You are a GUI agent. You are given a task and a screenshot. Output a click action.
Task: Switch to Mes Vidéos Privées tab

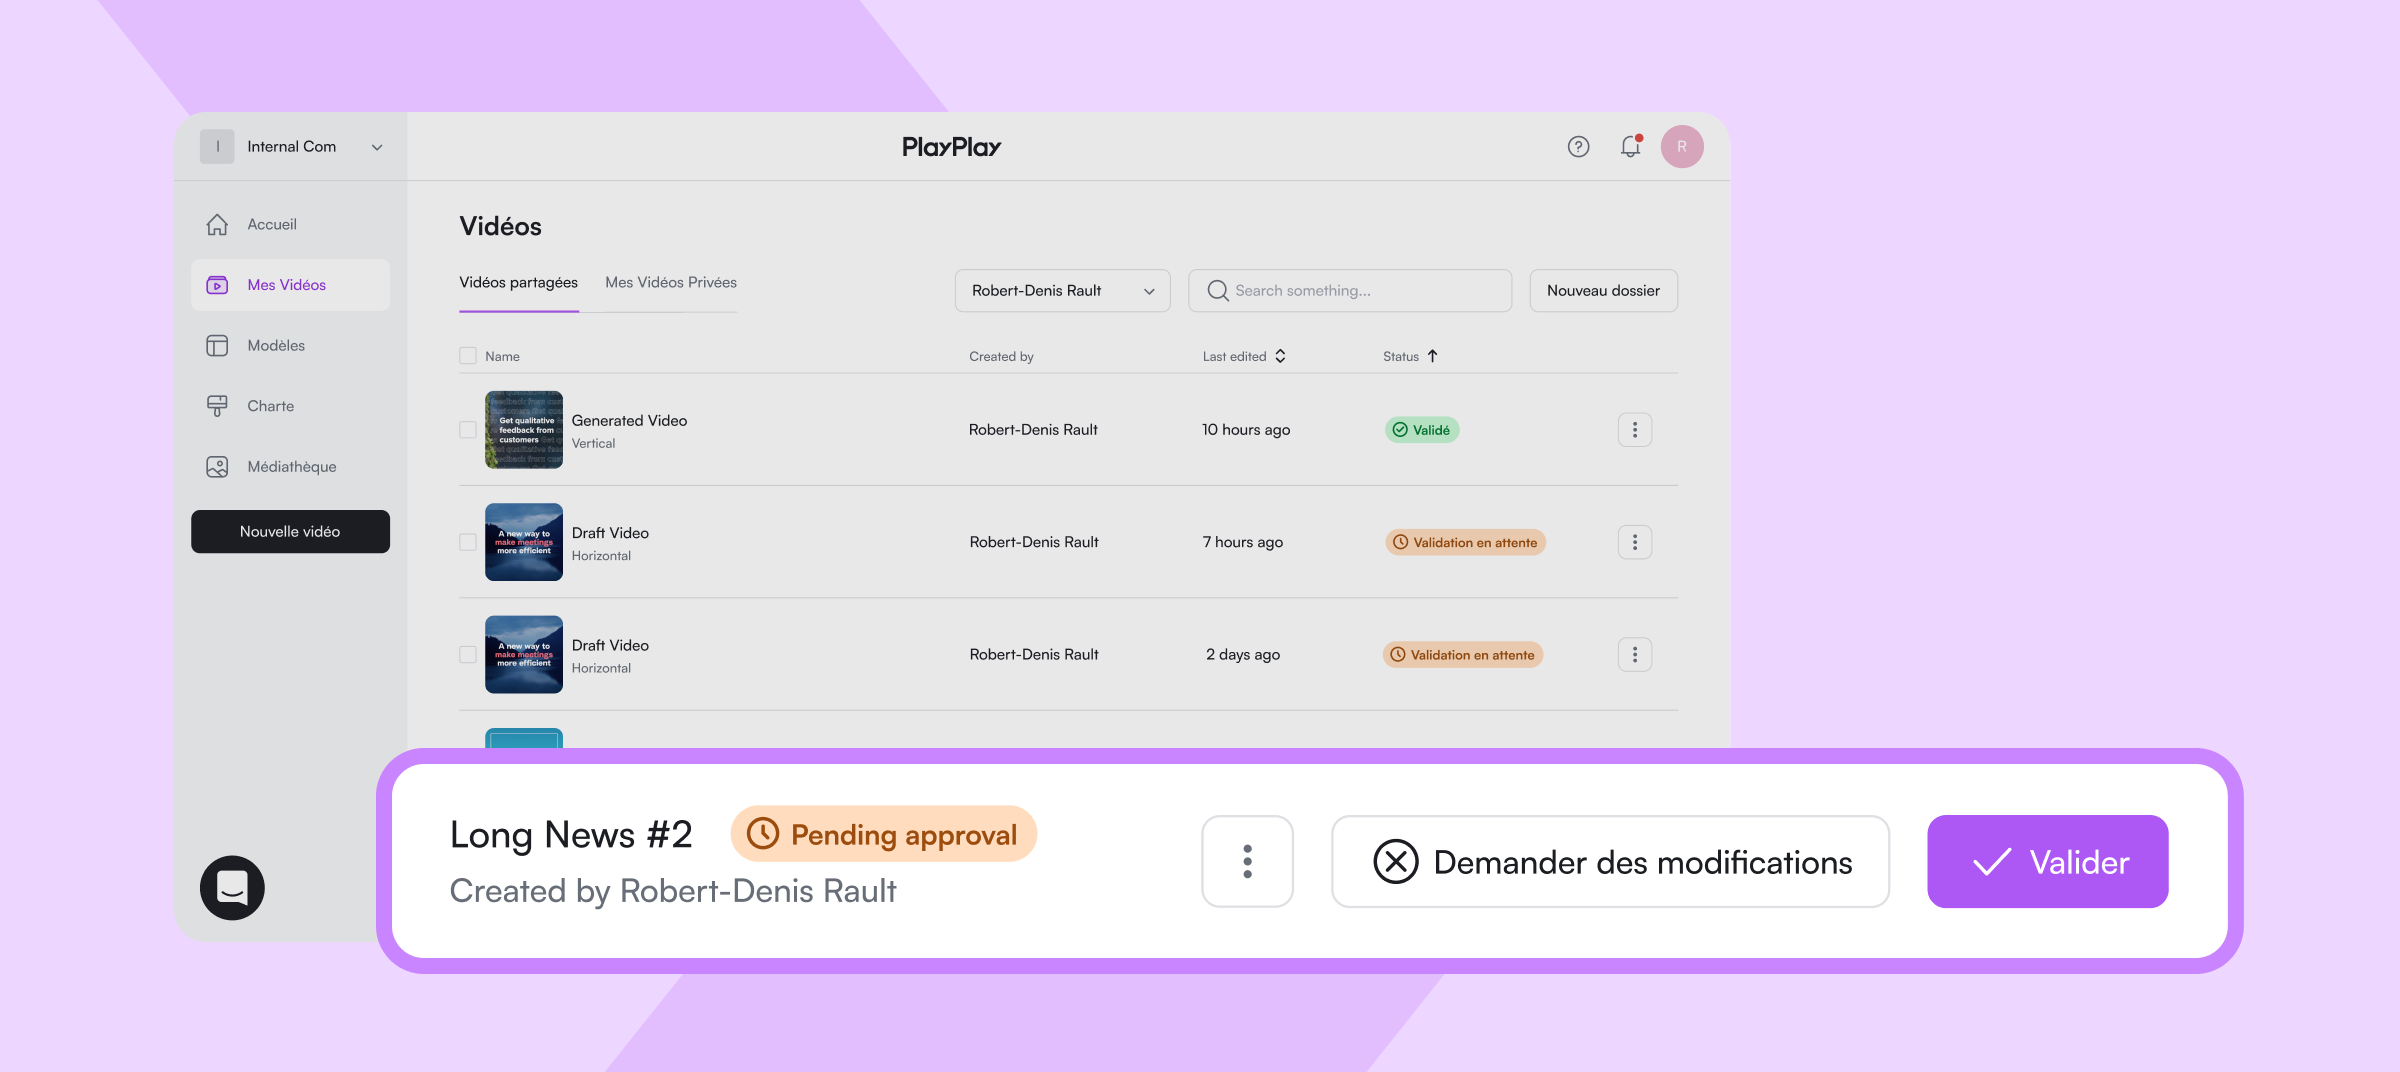coord(671,283)
